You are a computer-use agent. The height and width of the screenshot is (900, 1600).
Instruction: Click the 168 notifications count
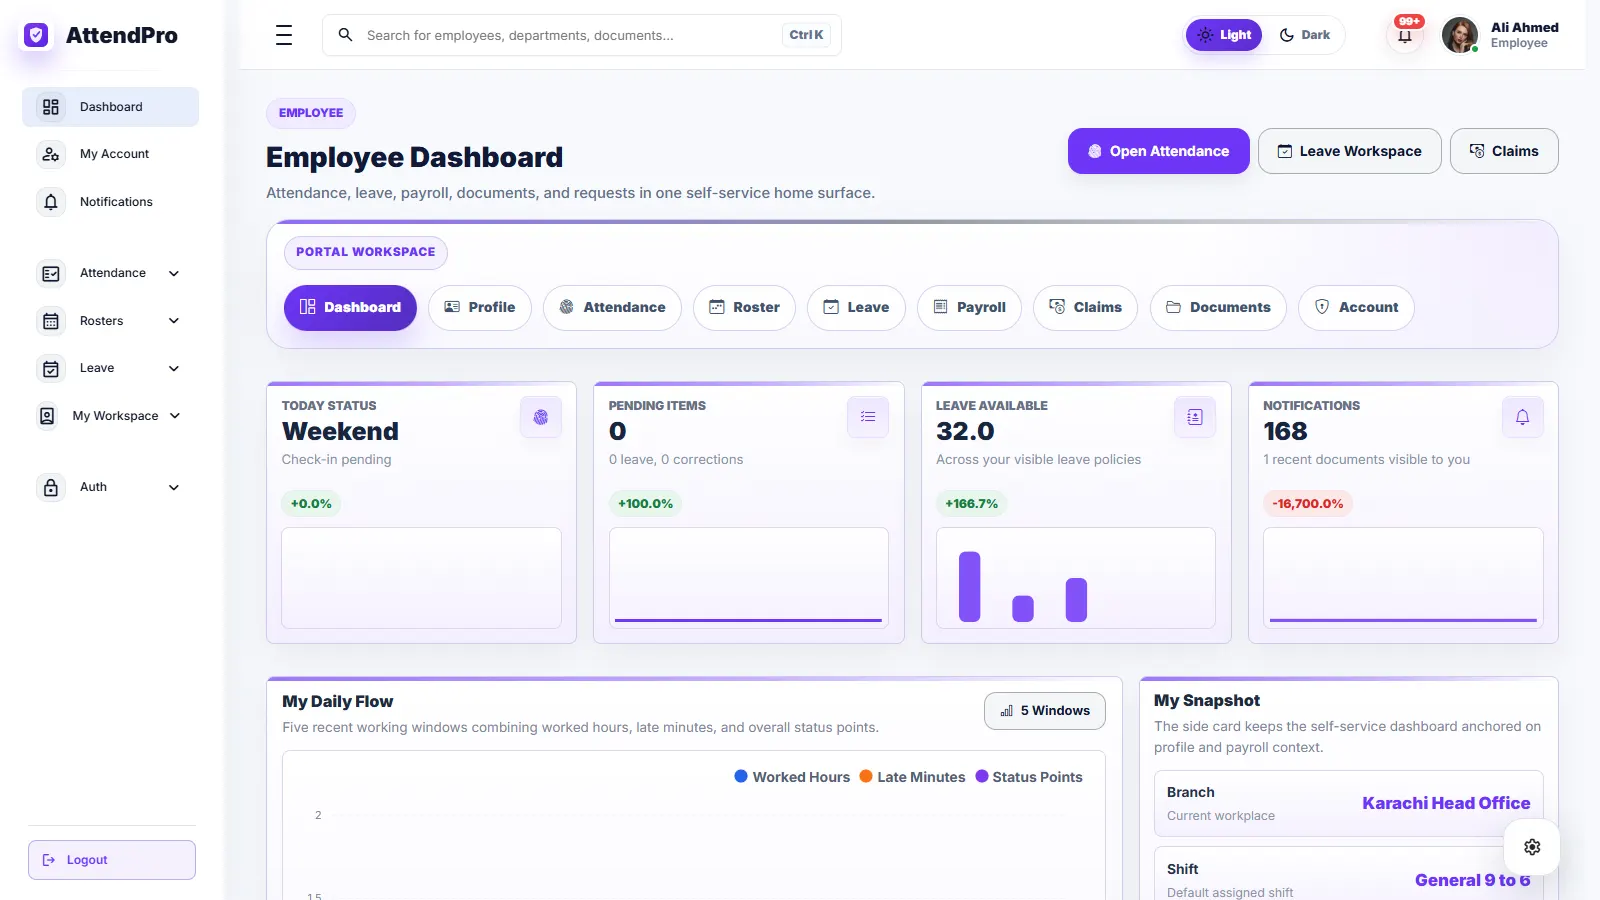coord(1285,431)
